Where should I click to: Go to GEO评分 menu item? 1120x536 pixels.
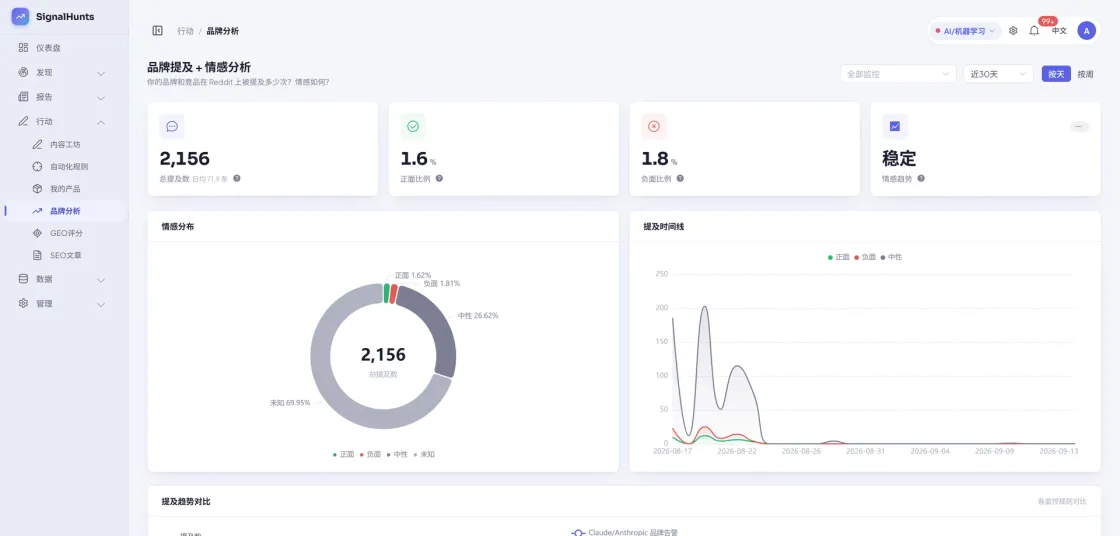[x=64, y=233]
